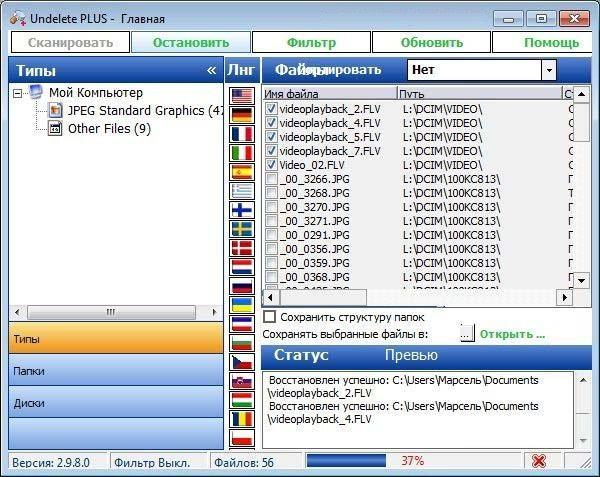Select the Greek flag language
This screenshot has width=600, height=477.
pos(242,191)
